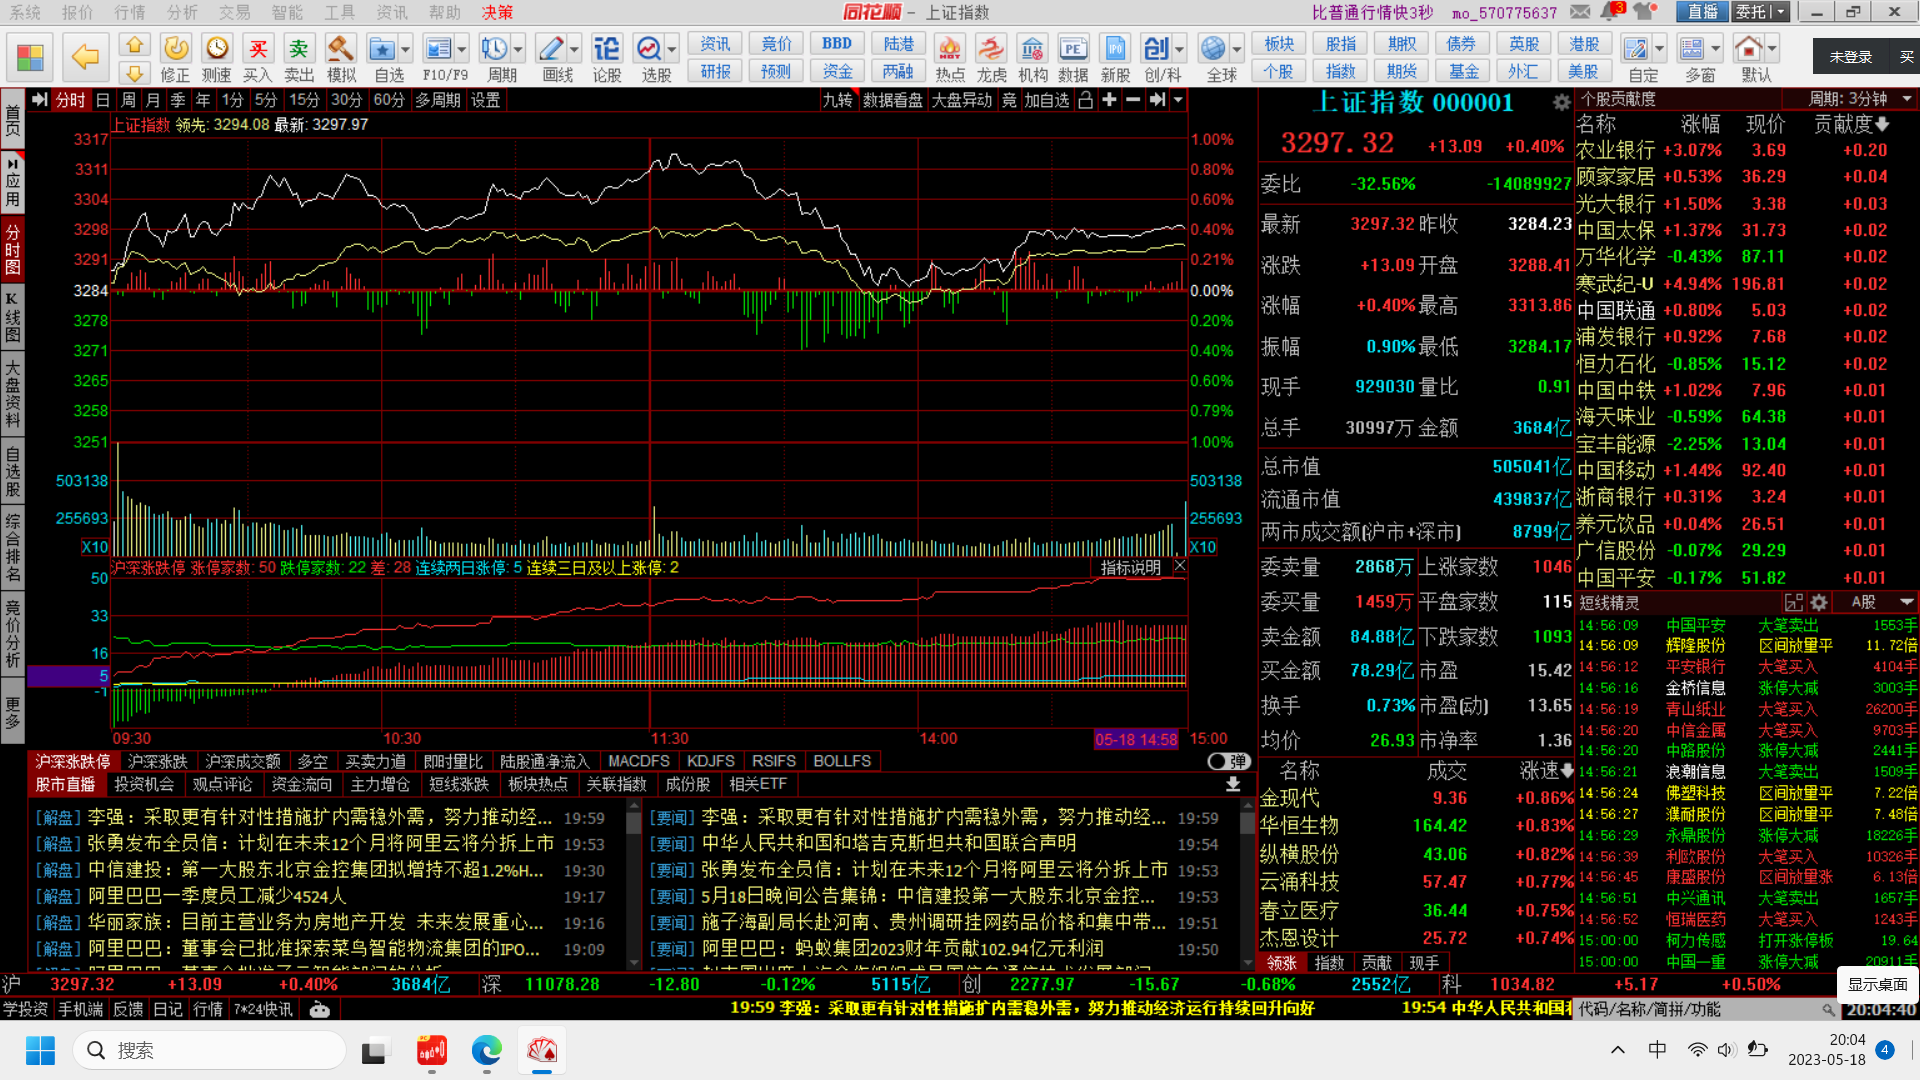Click the Windows taskbar 搜索 box
Image resolution: width=1920 pixels, height=1080 pixels.
(x=210, y=1050)
